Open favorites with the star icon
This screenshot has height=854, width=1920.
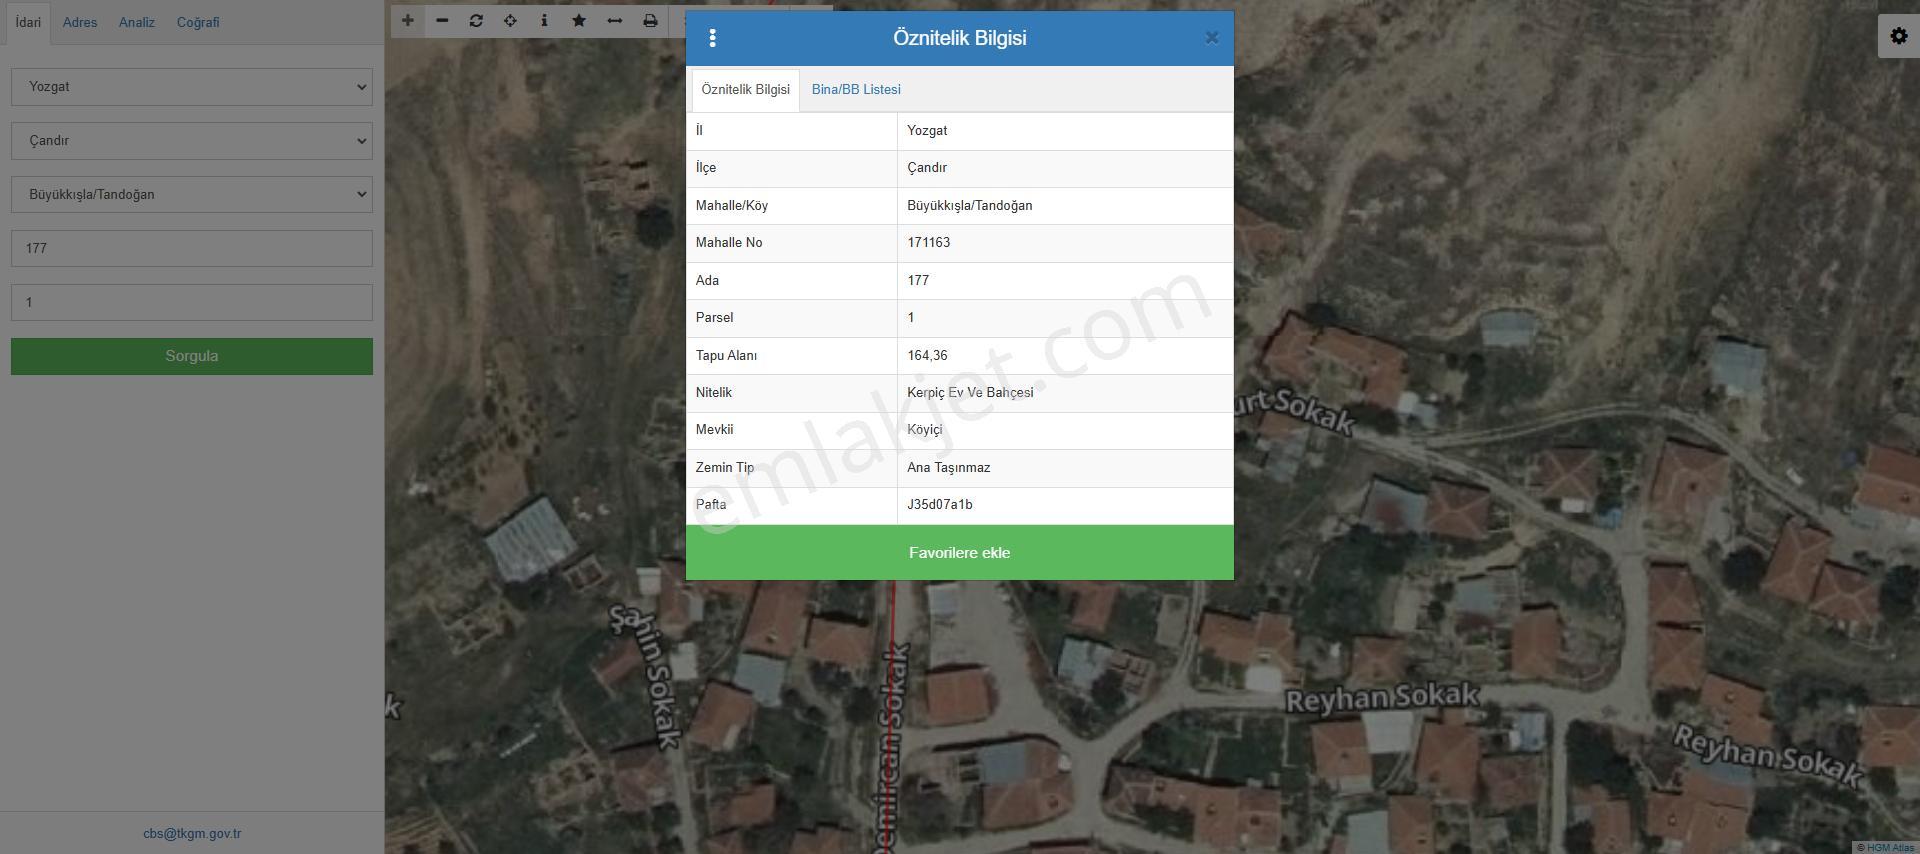point(579,21)
